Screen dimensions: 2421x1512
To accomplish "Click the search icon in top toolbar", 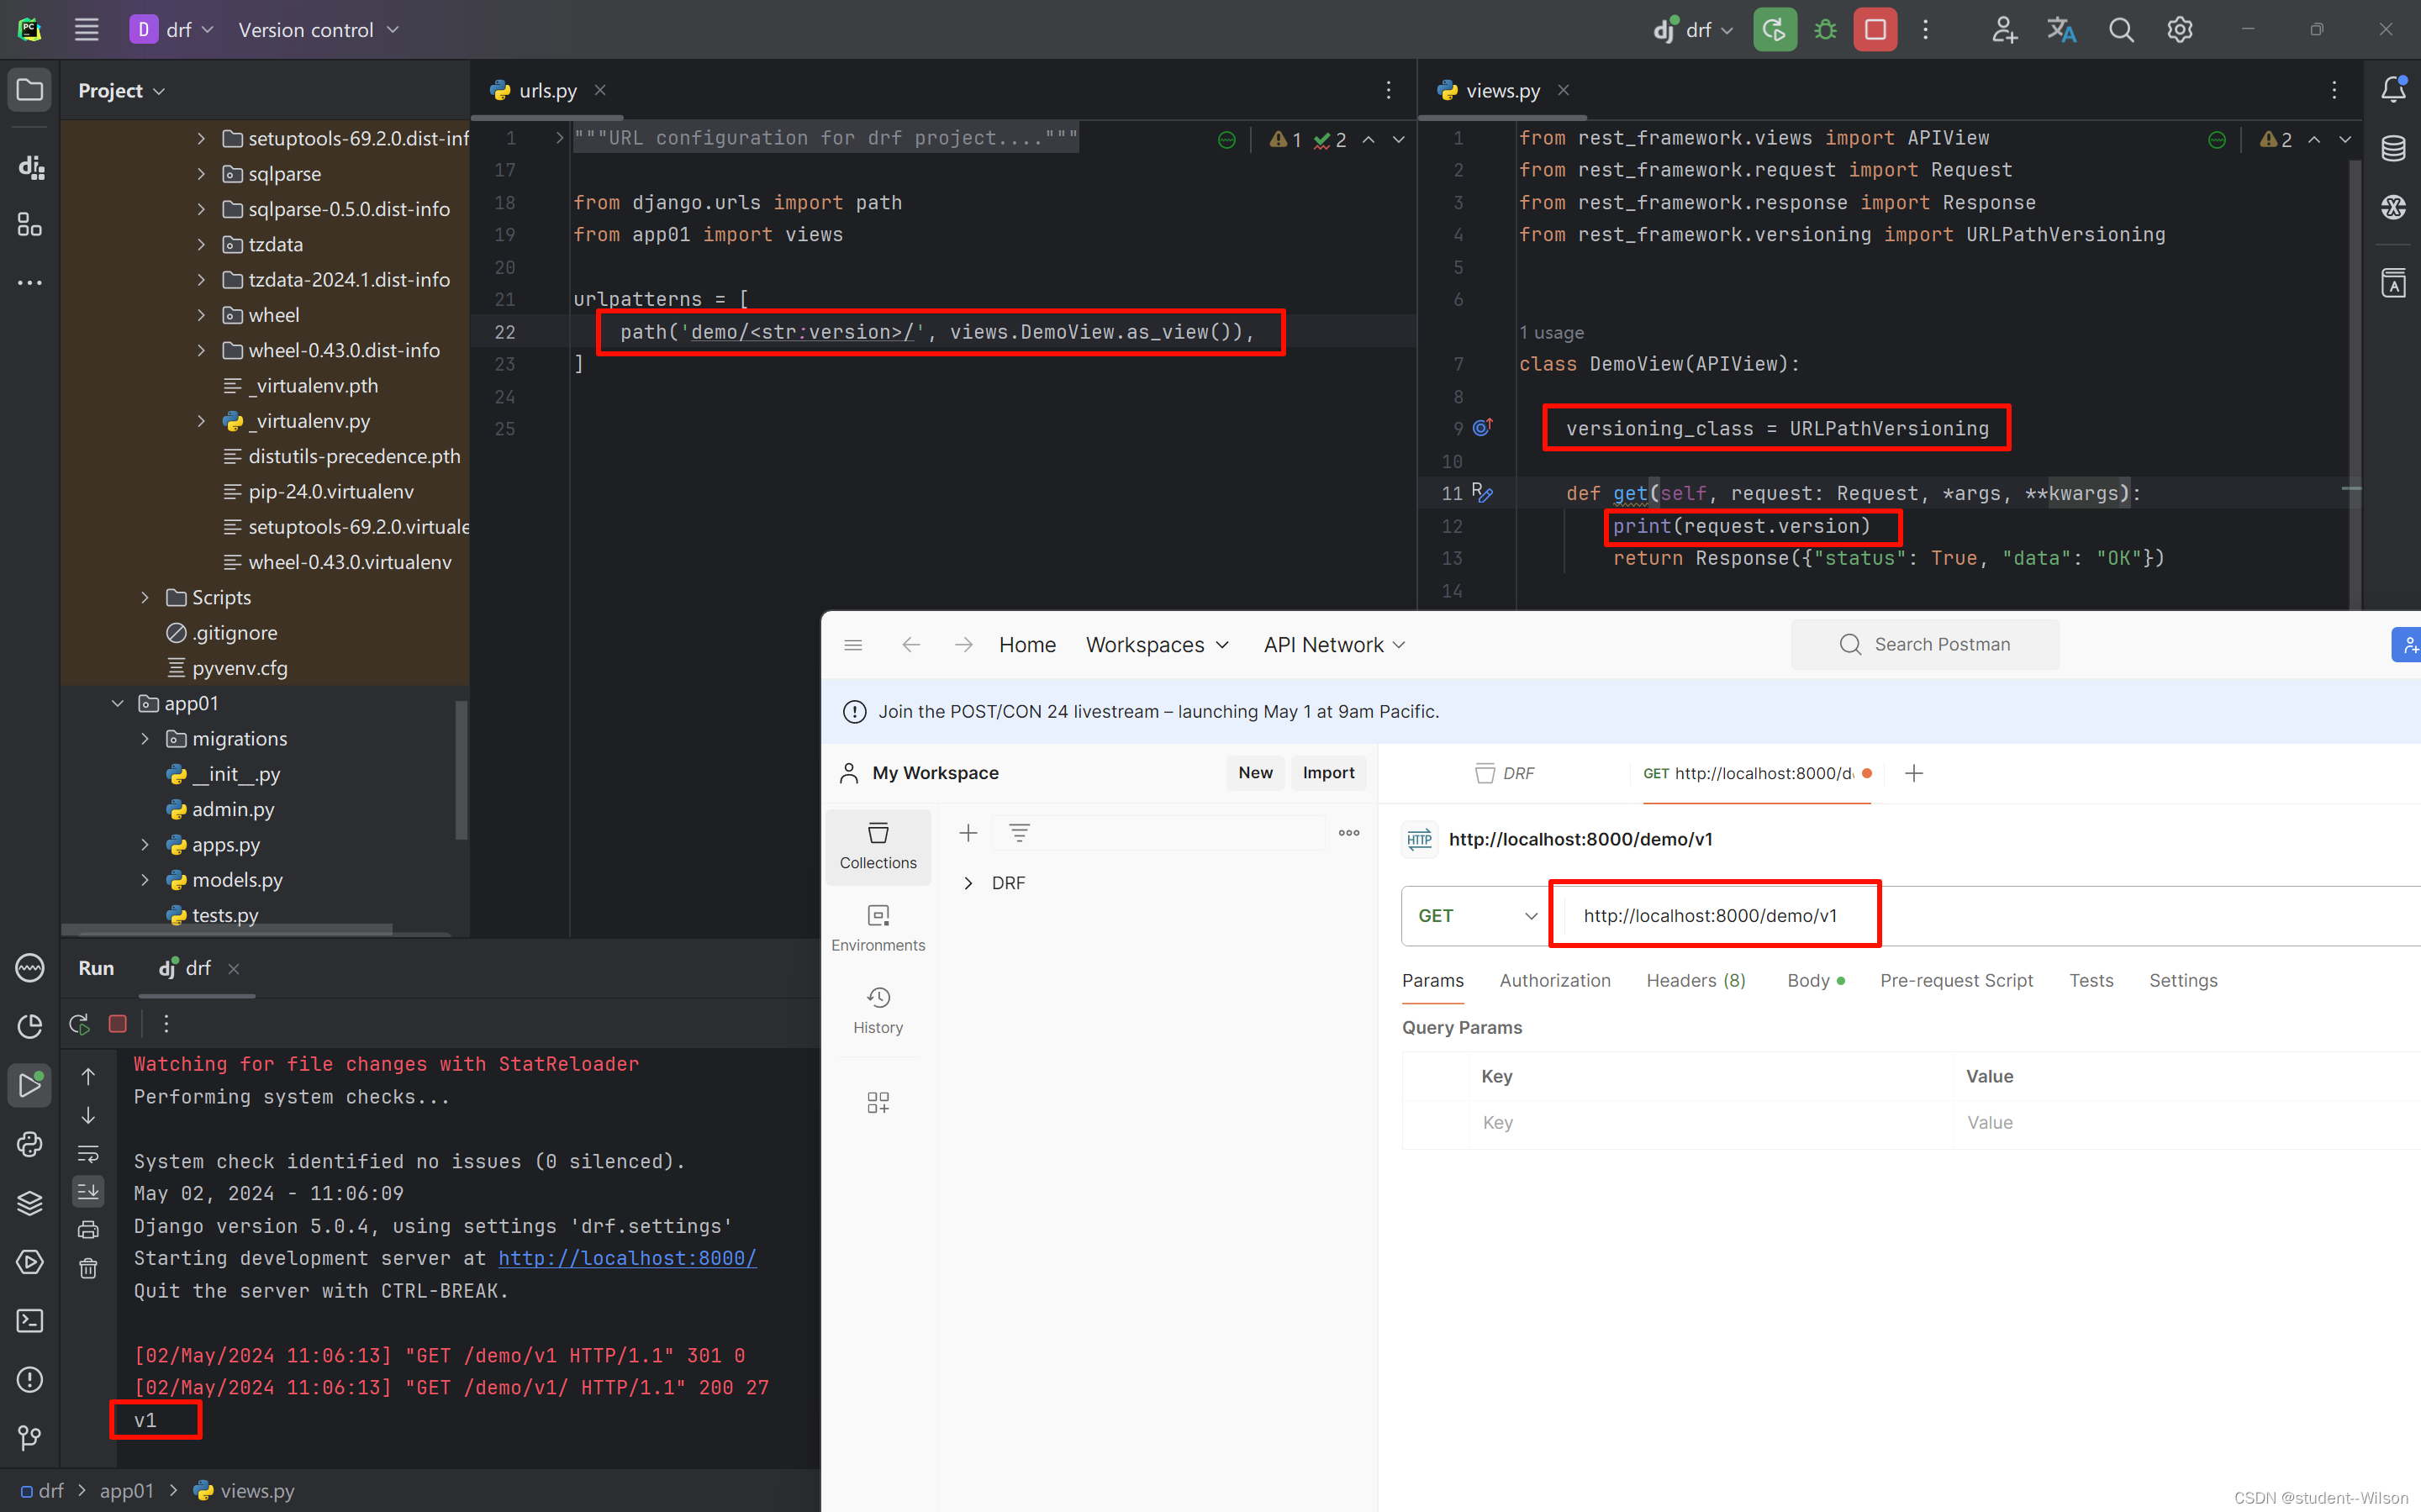I will pos(2122,29).
